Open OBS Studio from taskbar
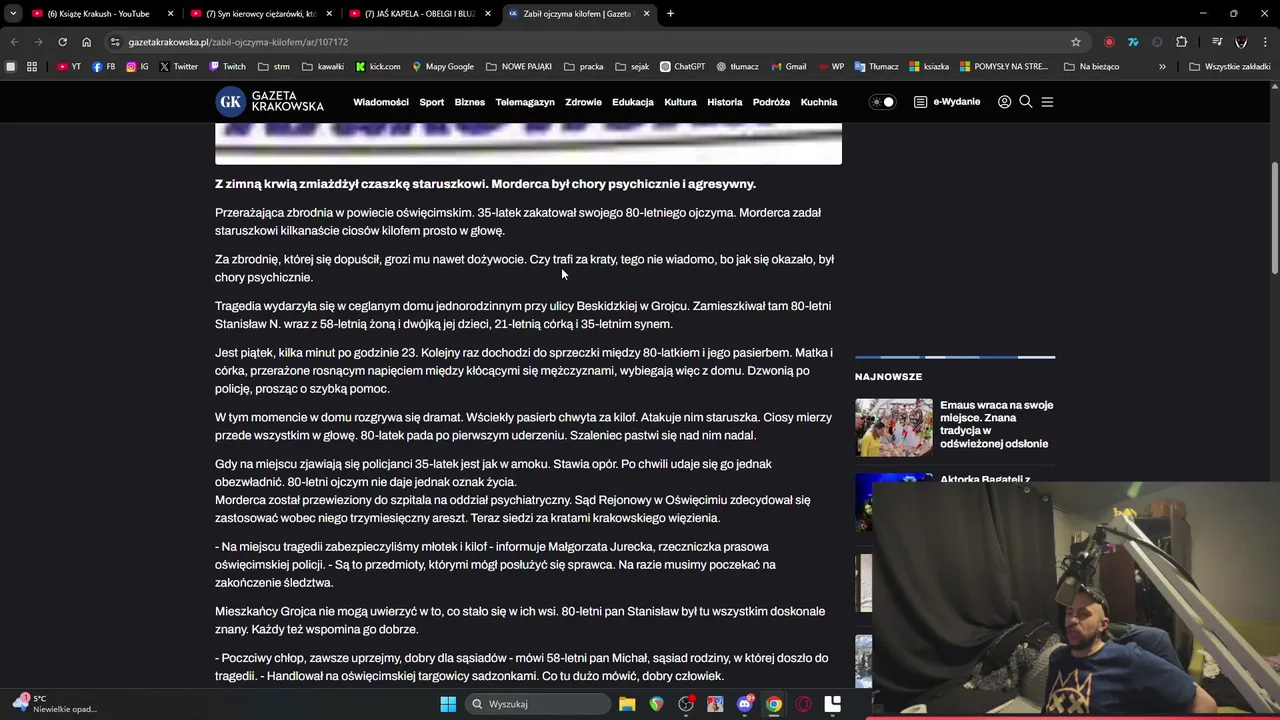The width and height of the screenshot is (1280, 720). coord(686,704)
